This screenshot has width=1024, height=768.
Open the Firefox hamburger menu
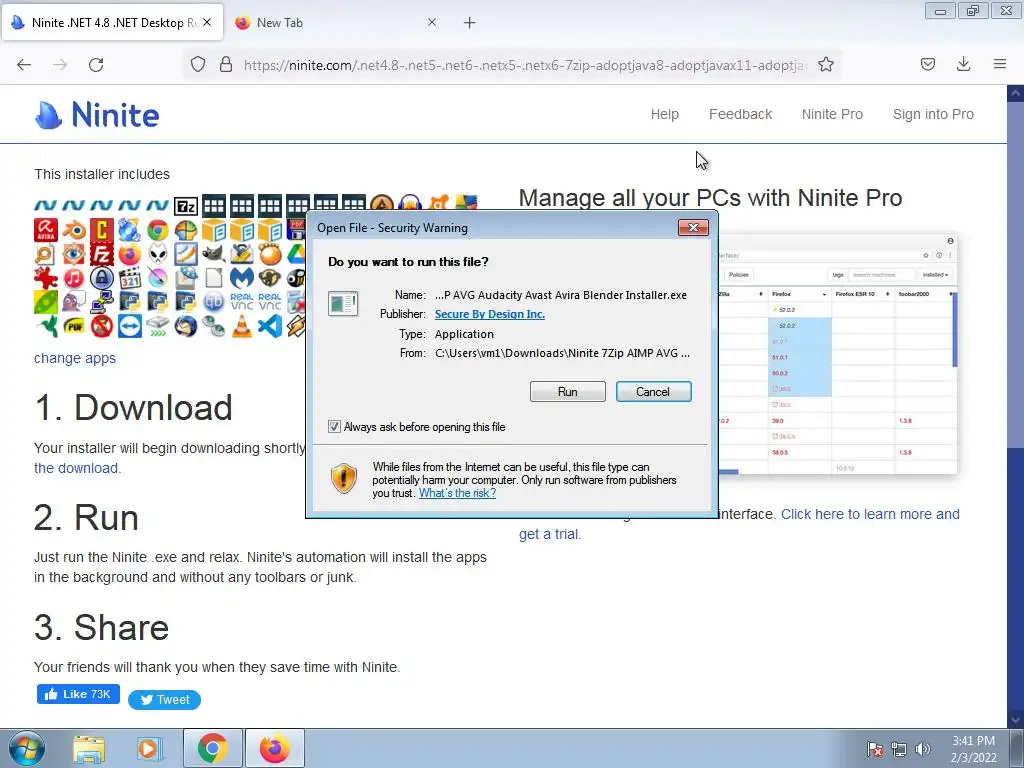(x=1000, y=64)
